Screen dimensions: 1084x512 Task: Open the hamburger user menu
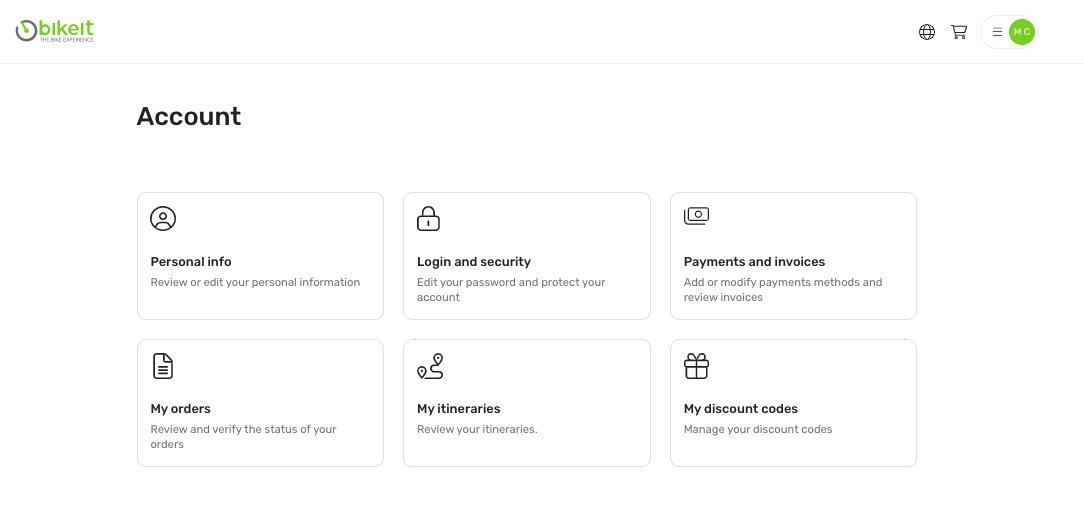point(997,32)
